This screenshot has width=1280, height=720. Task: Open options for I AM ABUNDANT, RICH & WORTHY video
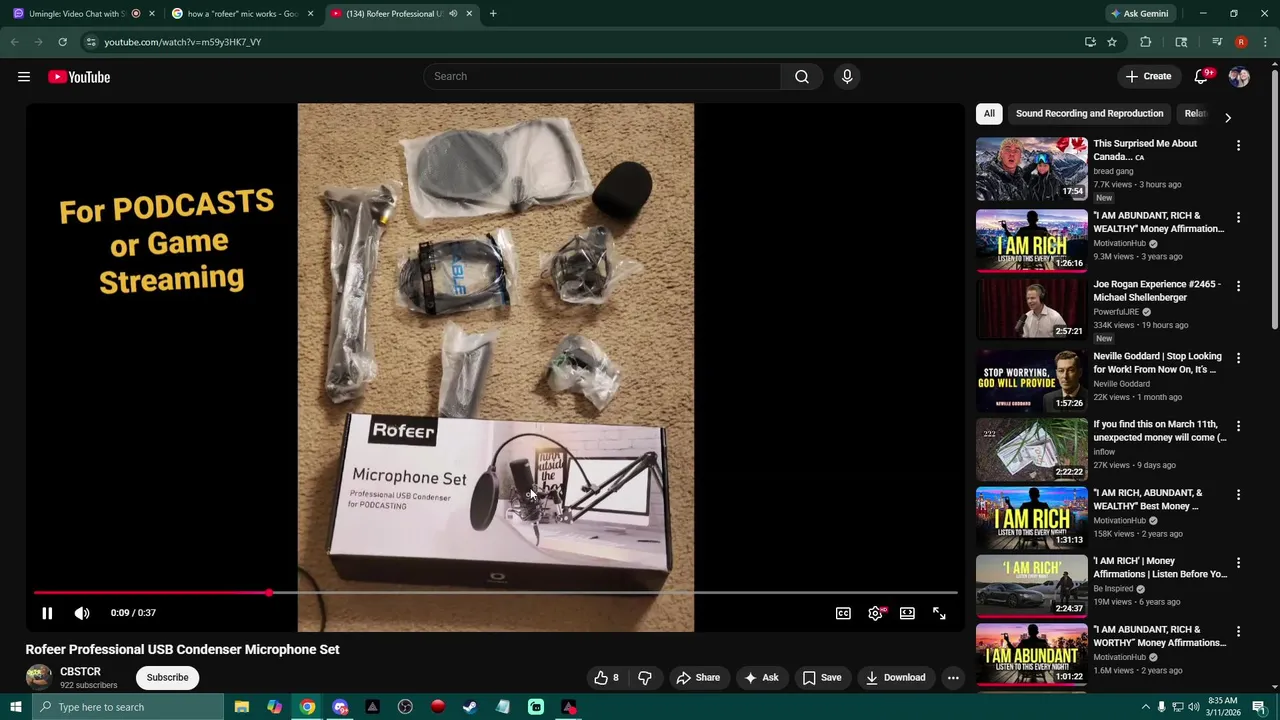pyautogui.click(x=1238, y=632)
